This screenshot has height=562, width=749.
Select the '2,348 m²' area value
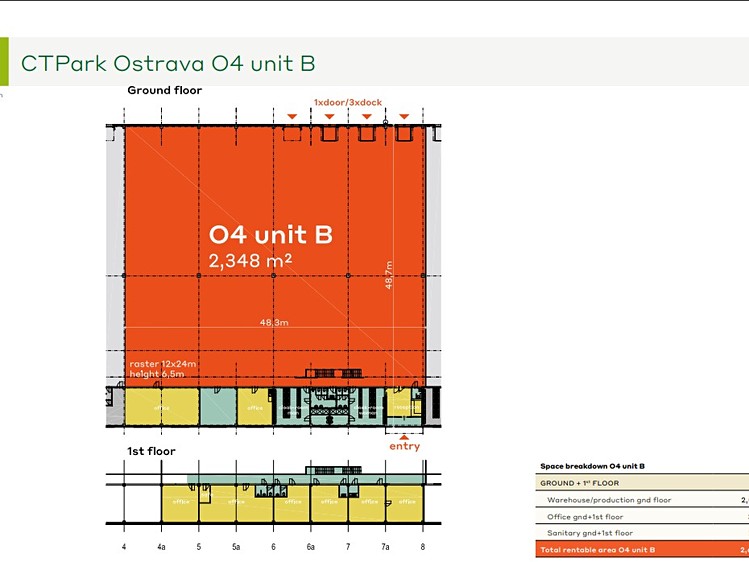(x=250, y=261)
